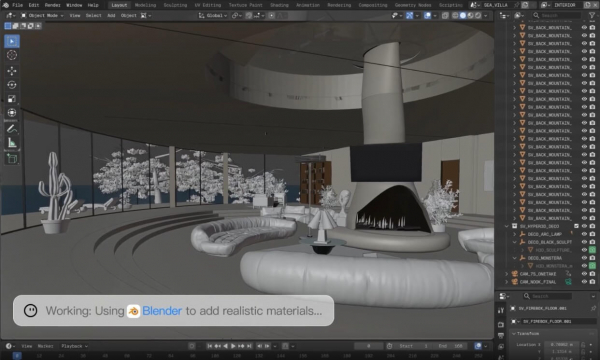Screen dimensions: 600x360
Task: Open the Tool properties tab icon
Action: [x=501, y=310]
